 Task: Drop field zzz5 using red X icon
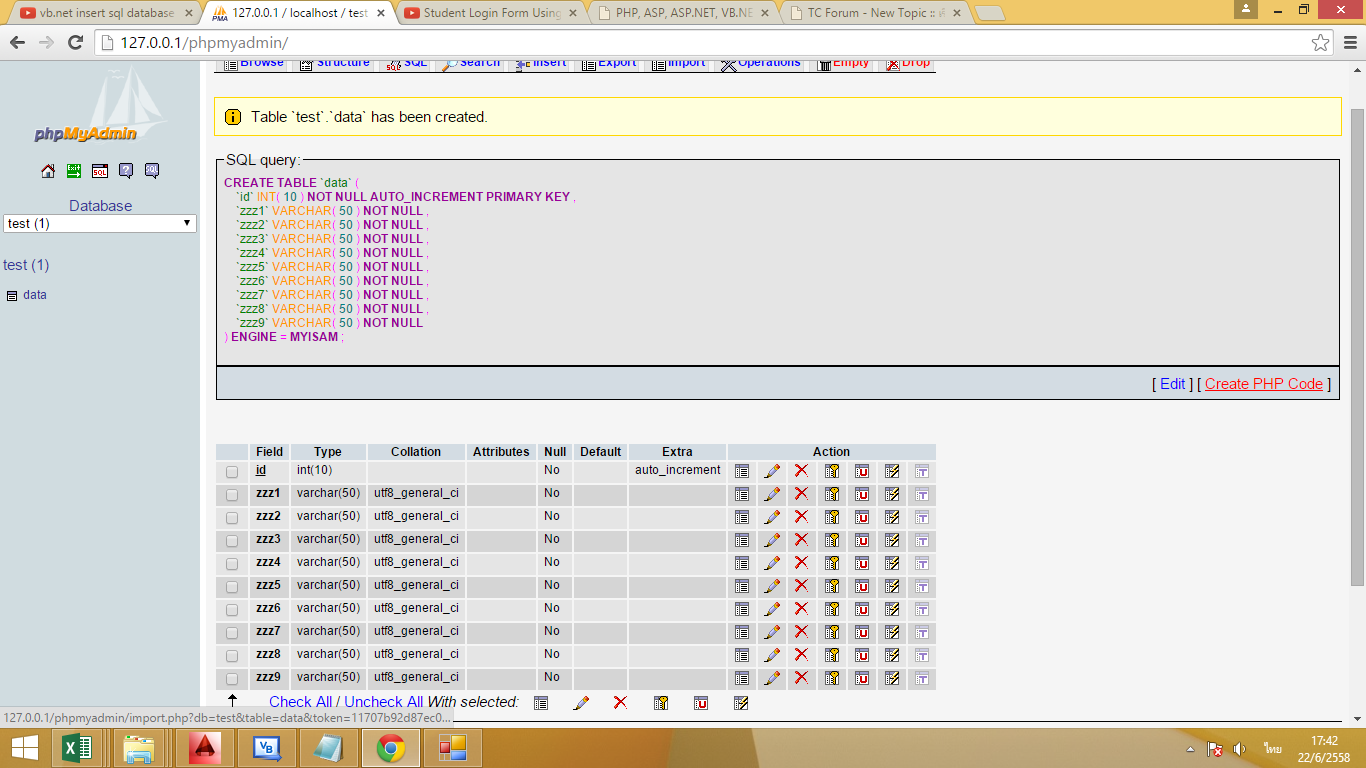click(x=801, y=586)
